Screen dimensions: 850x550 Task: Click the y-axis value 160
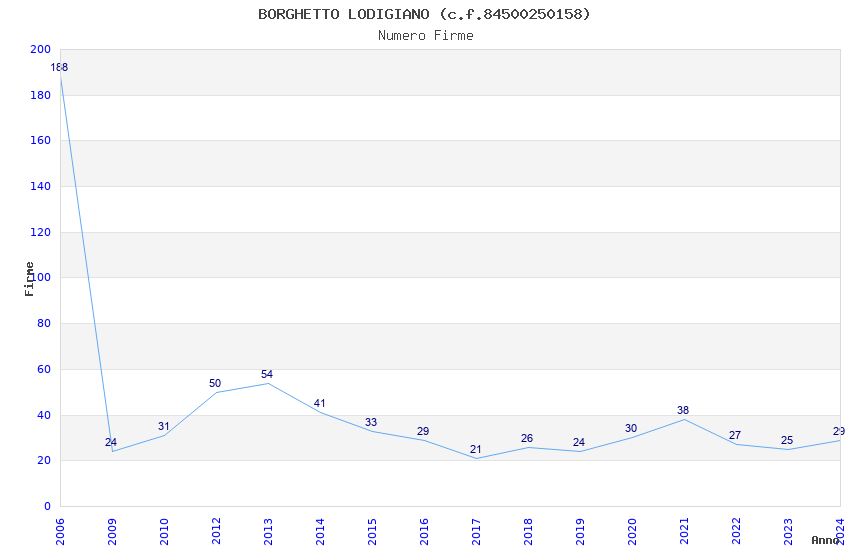tap(41, 140)
